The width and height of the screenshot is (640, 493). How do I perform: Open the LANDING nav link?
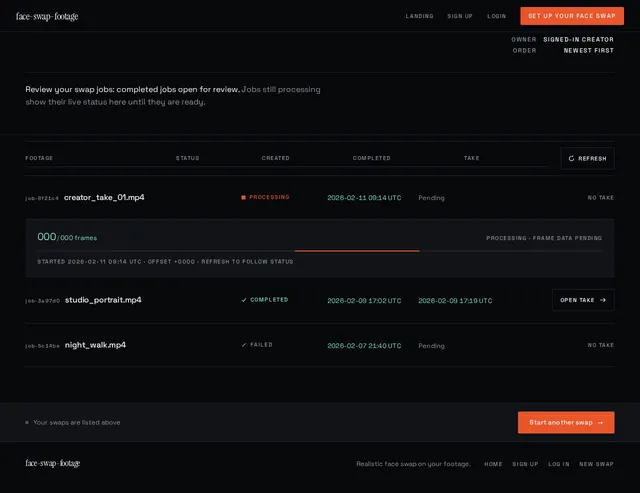coord(420,16)
